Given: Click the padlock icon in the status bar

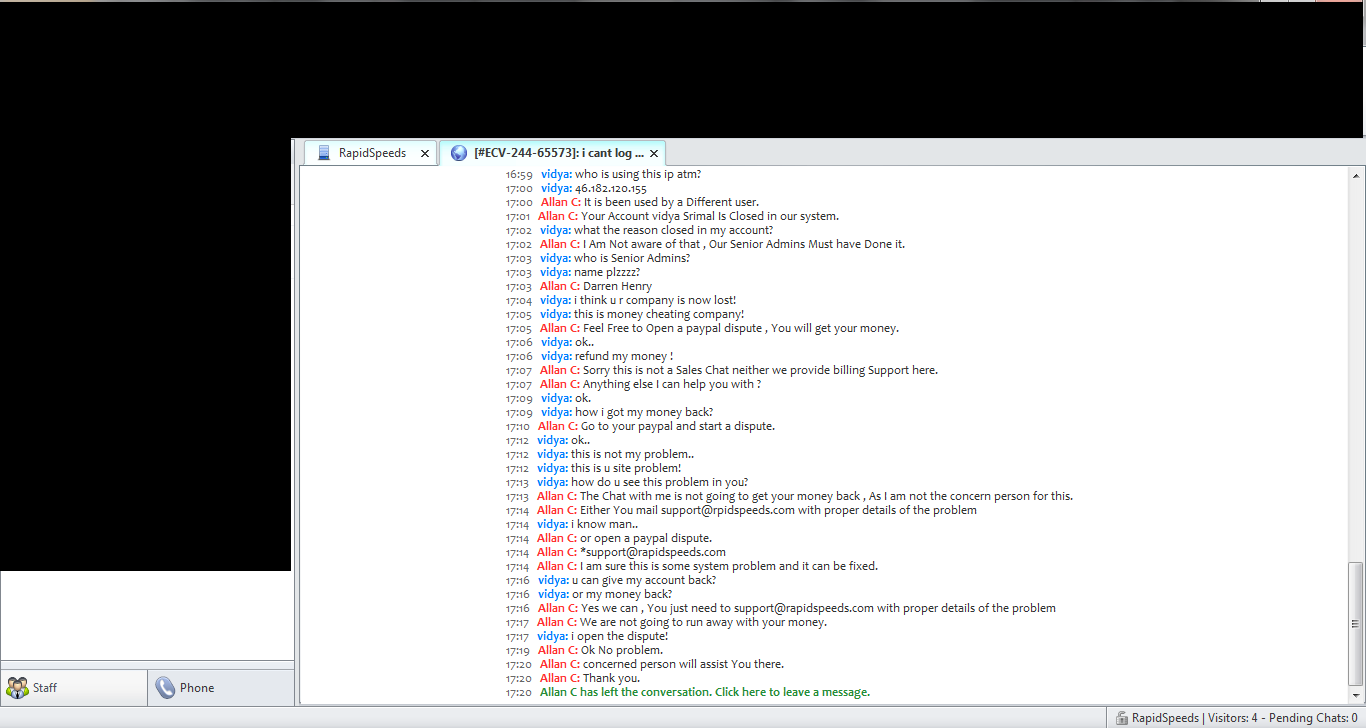Looking at the screenshot, I should pos(1120,718).
